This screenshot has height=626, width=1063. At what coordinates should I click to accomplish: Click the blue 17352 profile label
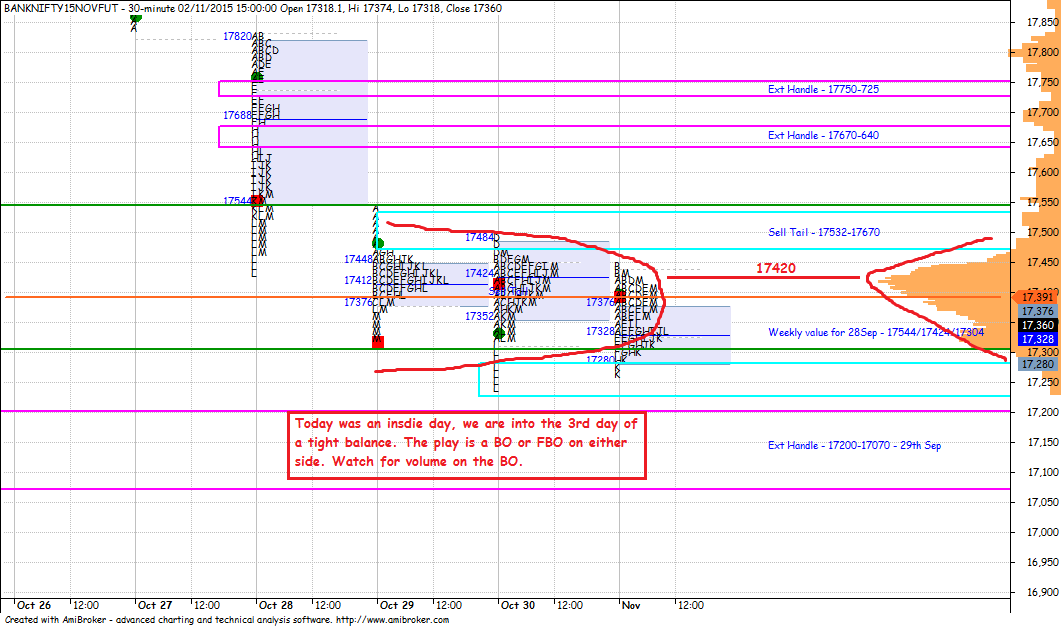click(x=479, y=316)
